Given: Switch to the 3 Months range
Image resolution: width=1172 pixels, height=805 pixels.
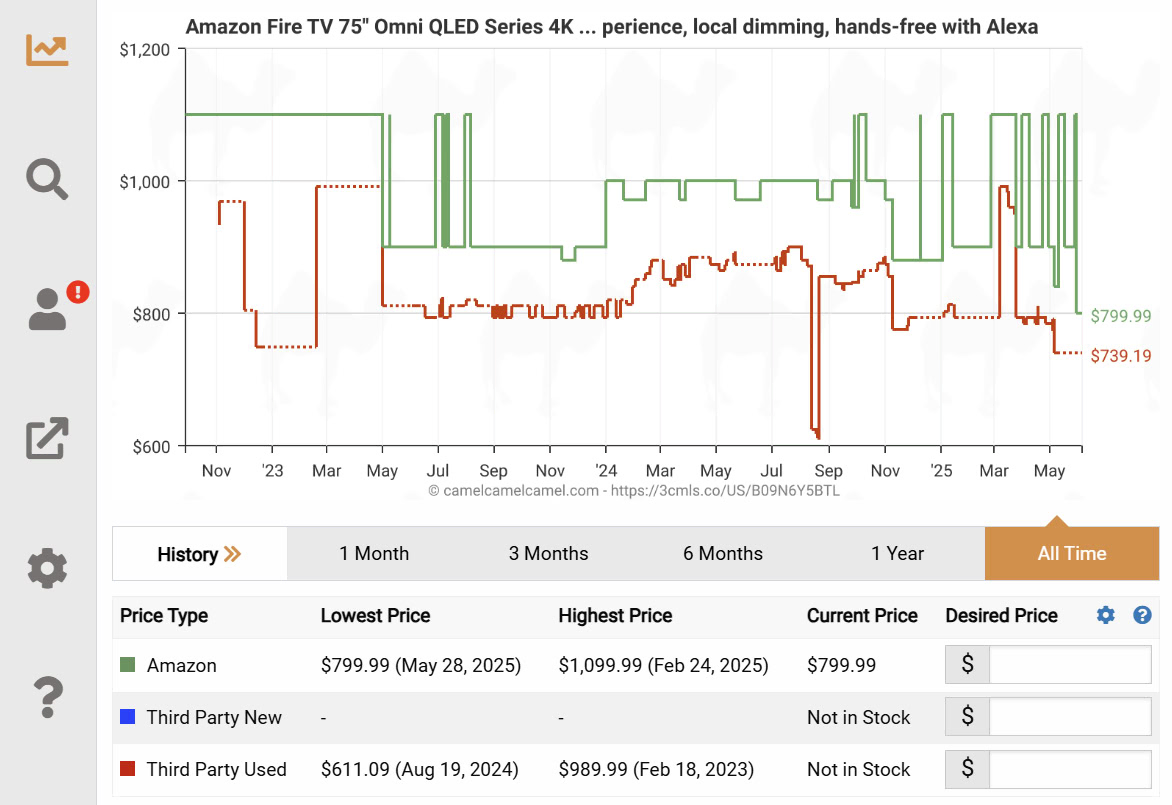Looking at the screenshot, I should pos(548,554).
